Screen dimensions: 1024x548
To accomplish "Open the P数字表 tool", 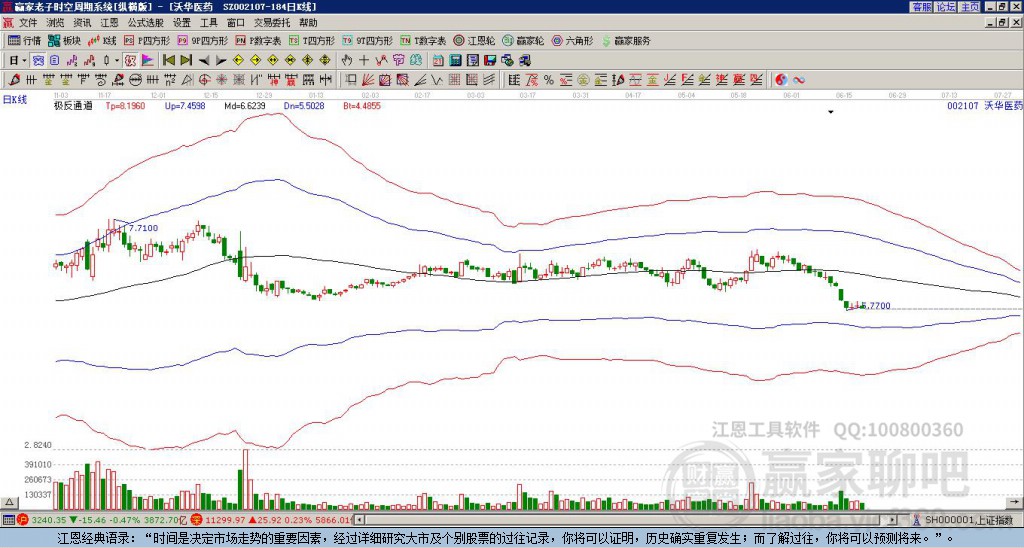I will pyautogui.click(x=258, y=40).
